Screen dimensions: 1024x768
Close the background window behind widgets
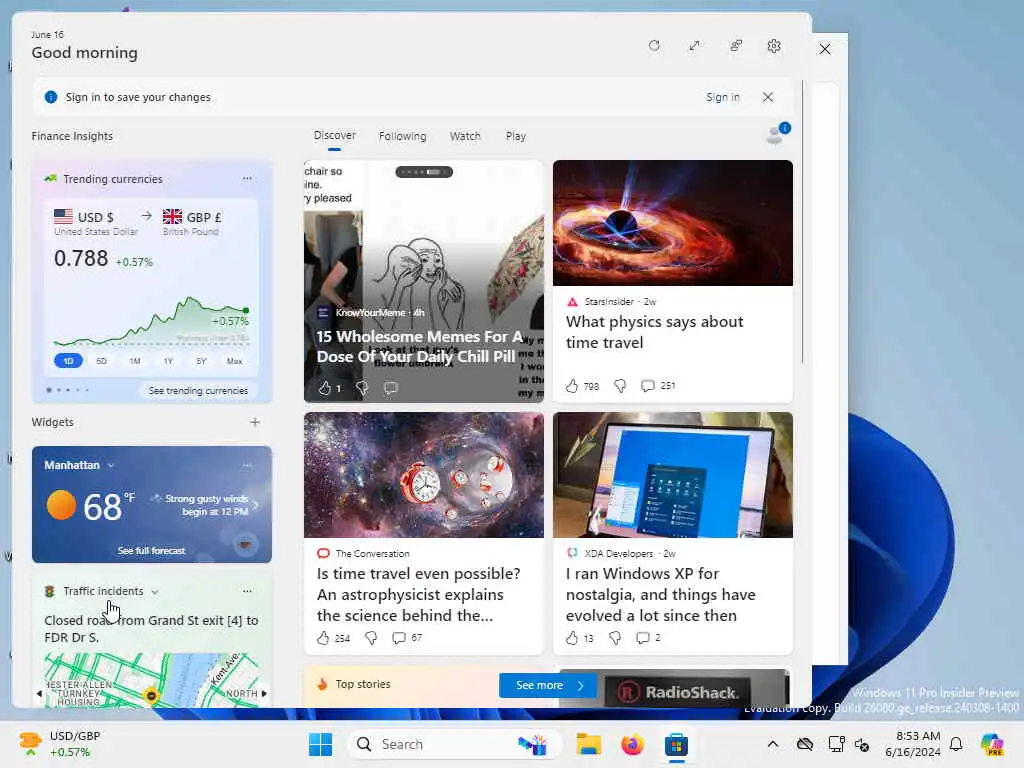pyautogui.click(x=825, y=49)
